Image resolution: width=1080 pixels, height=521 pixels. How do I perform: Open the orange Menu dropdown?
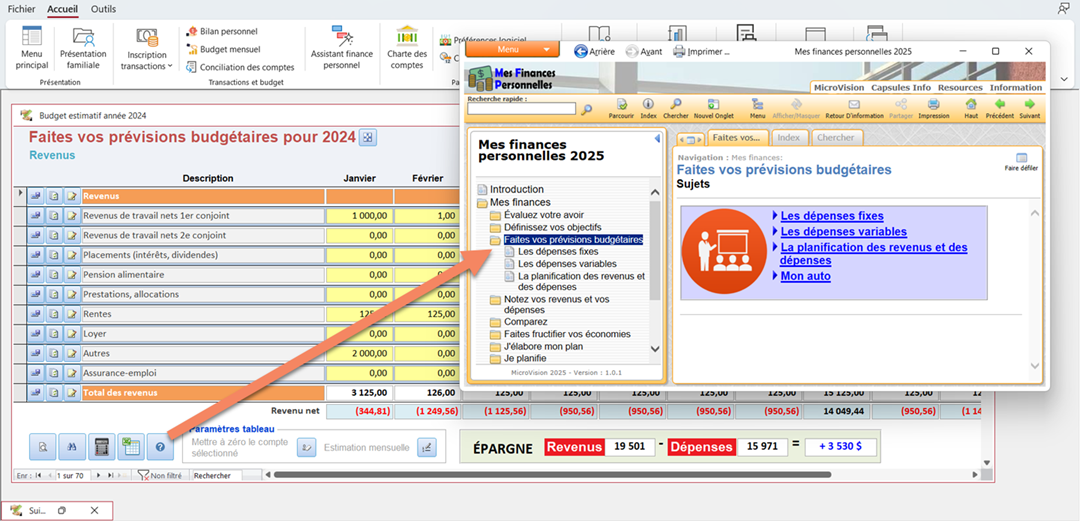(x=512, y=50)
